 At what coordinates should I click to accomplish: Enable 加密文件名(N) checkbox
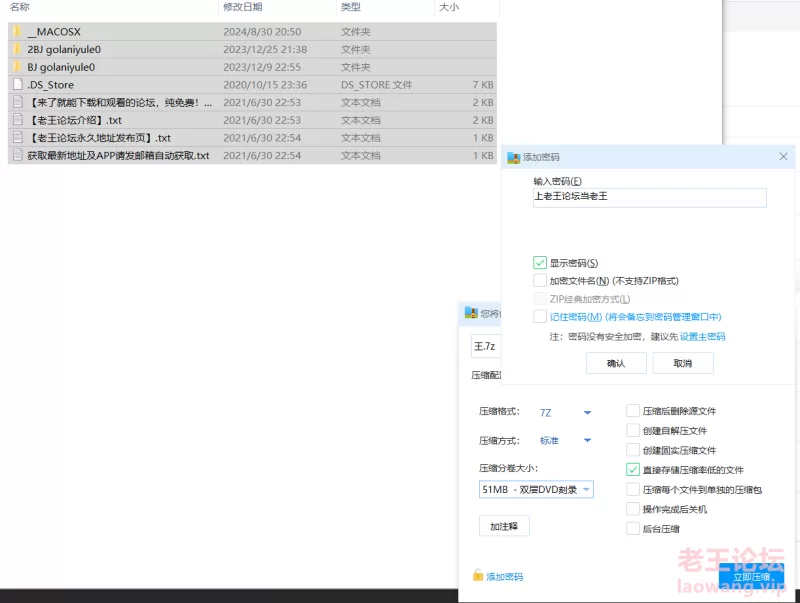pos(539,281)
